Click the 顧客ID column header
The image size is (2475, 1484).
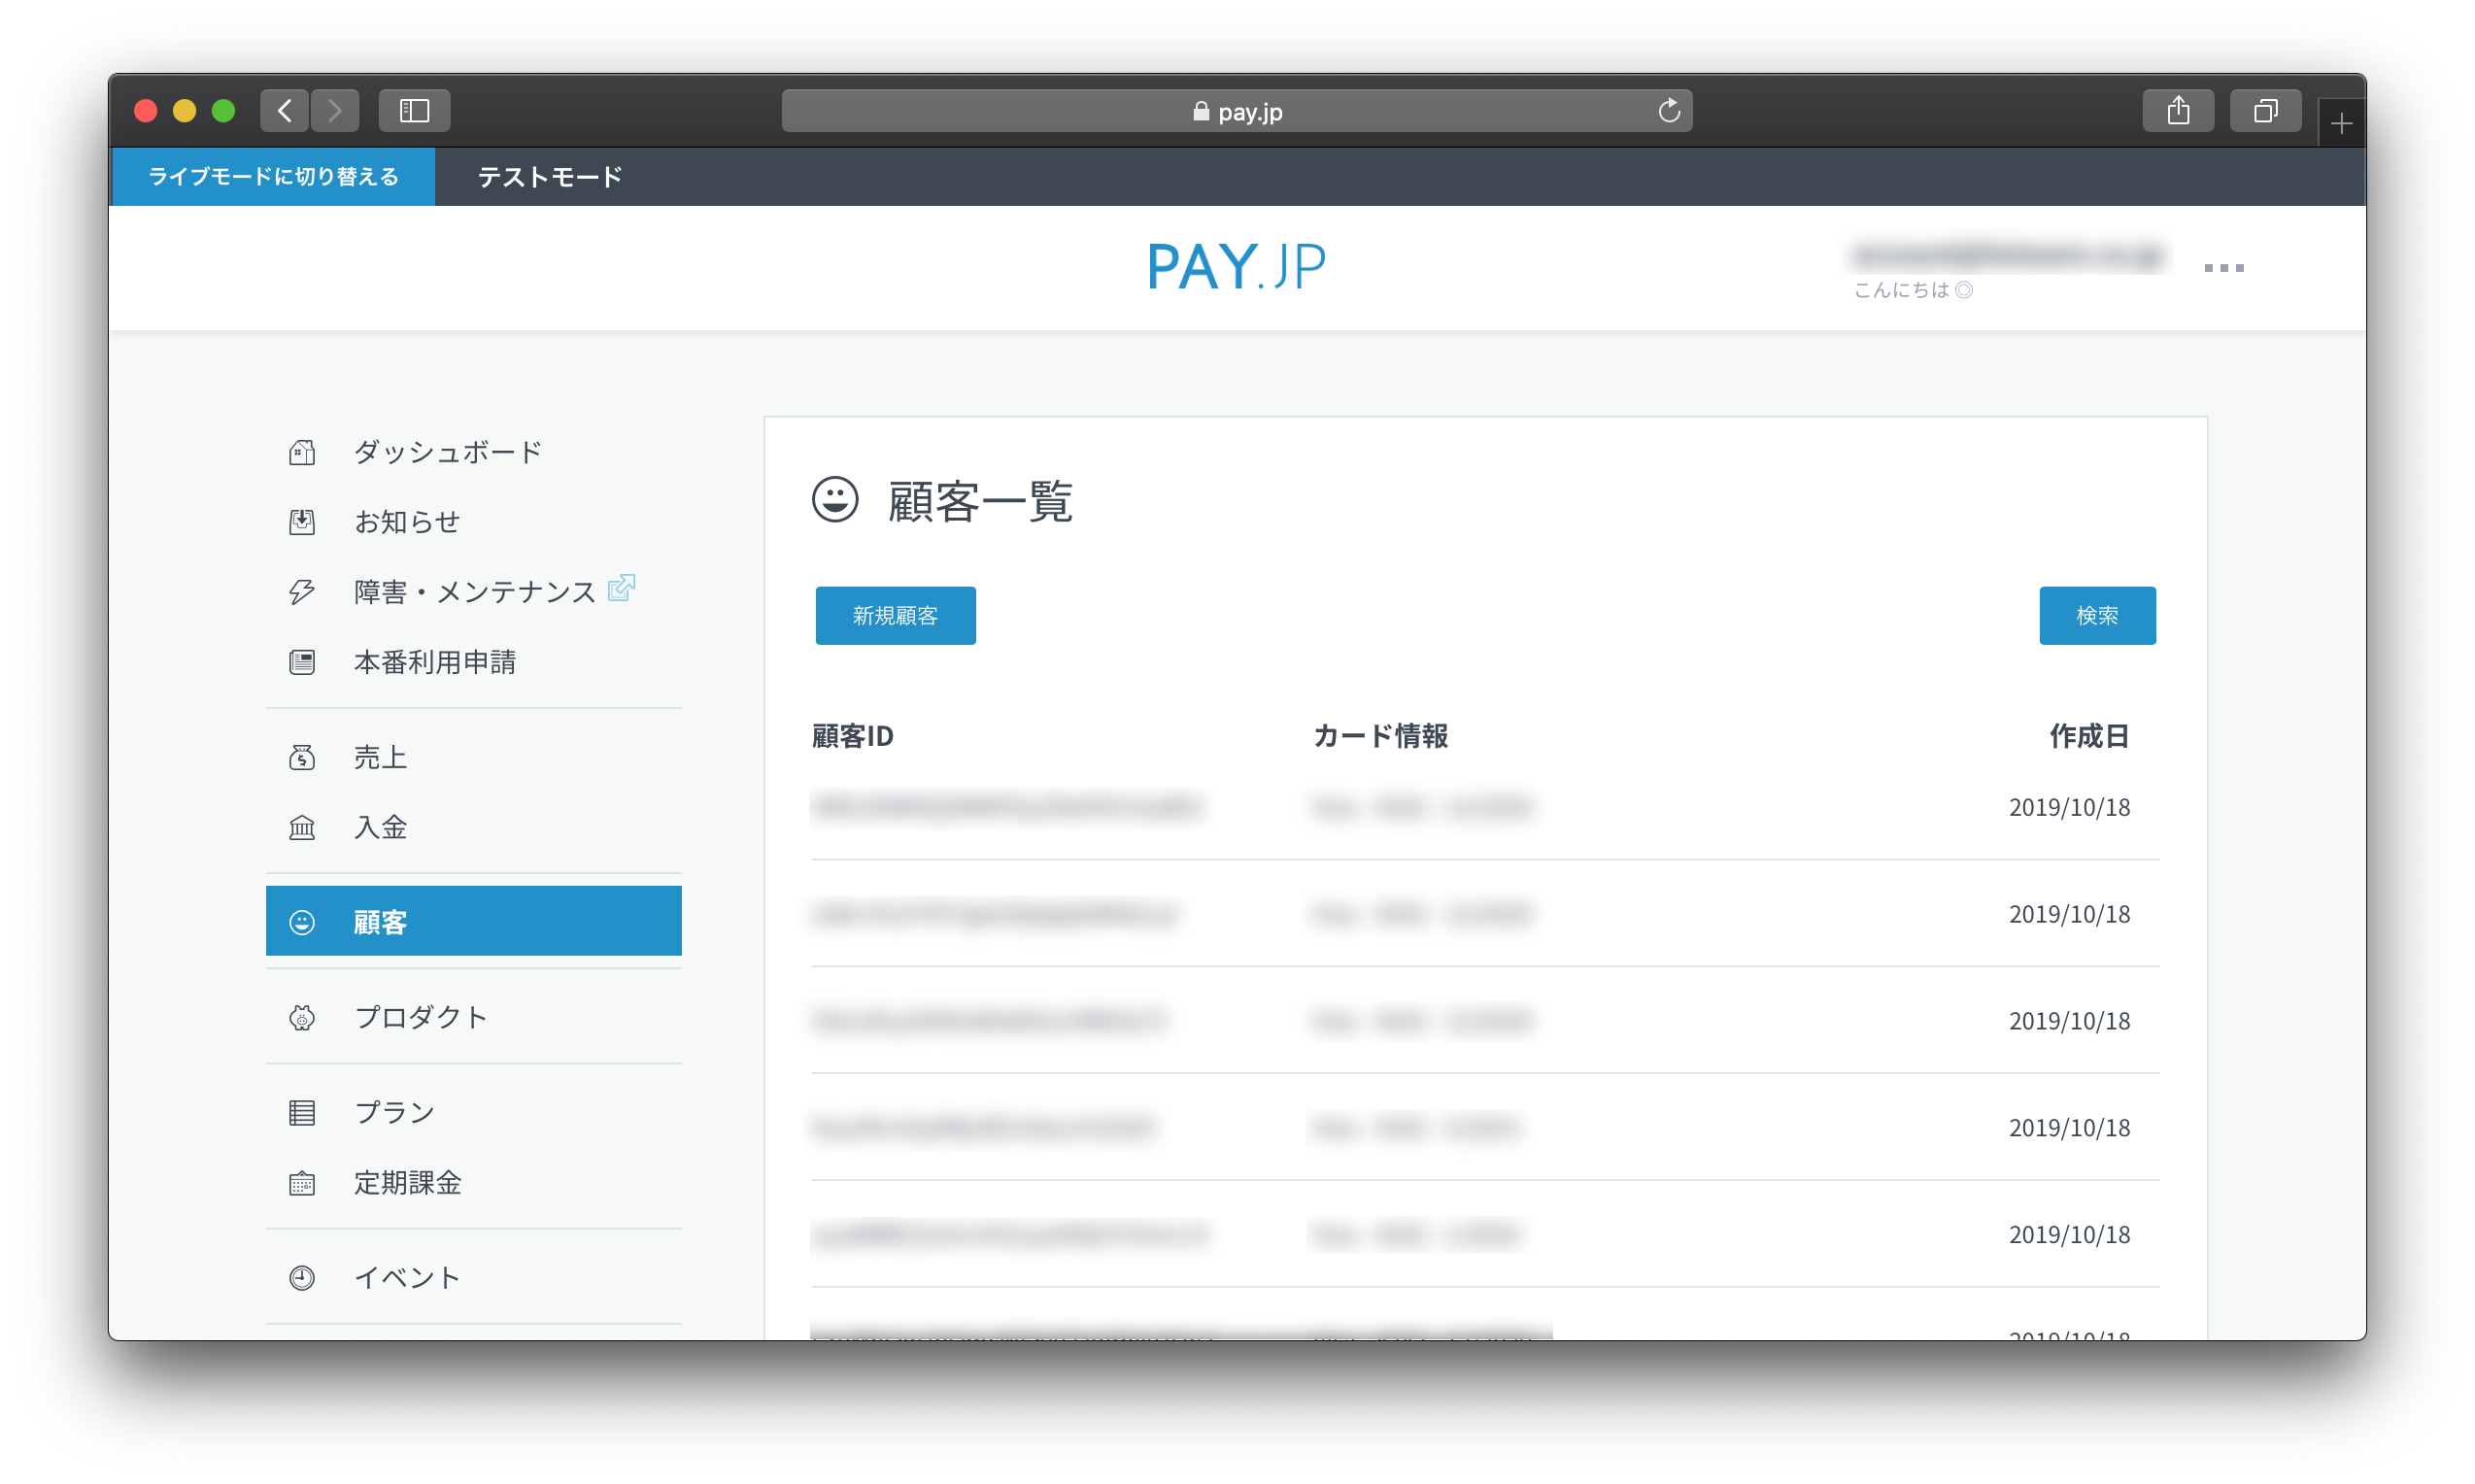[853, 737]
